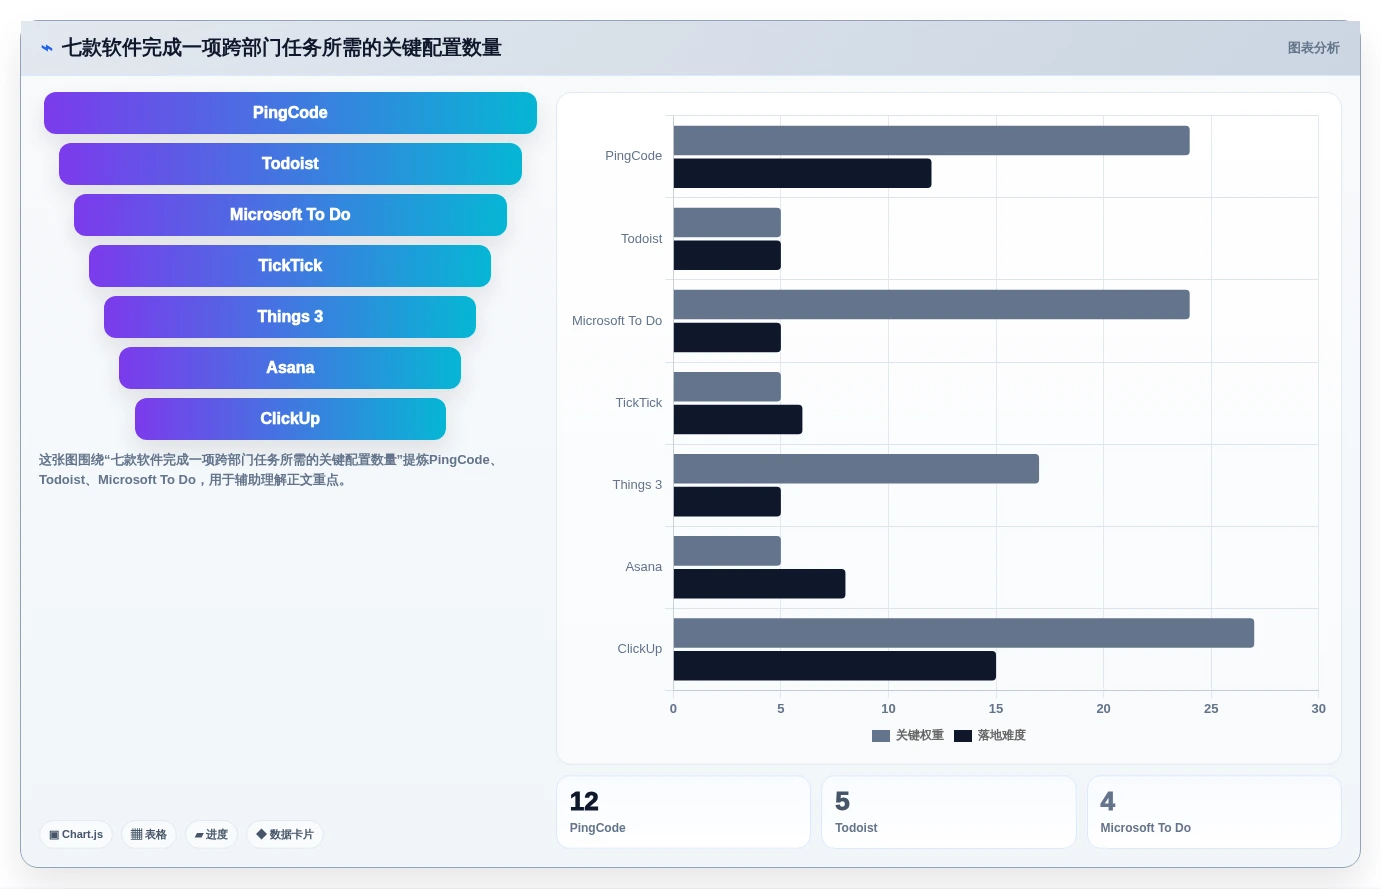This screenshot has height=889, width=1381.
Task: Click Todoist's 落地难度 dark bar
Action: click(x=727, y=255)
